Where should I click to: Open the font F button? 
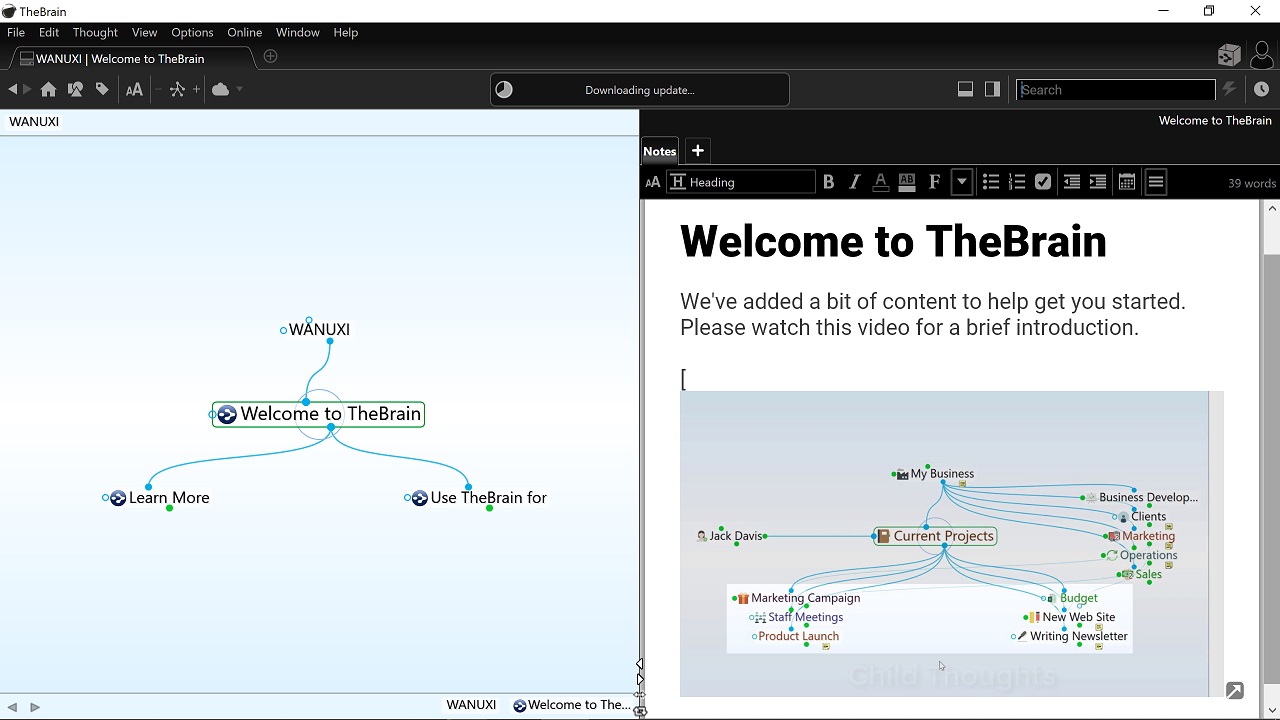(x=934, y=182)
